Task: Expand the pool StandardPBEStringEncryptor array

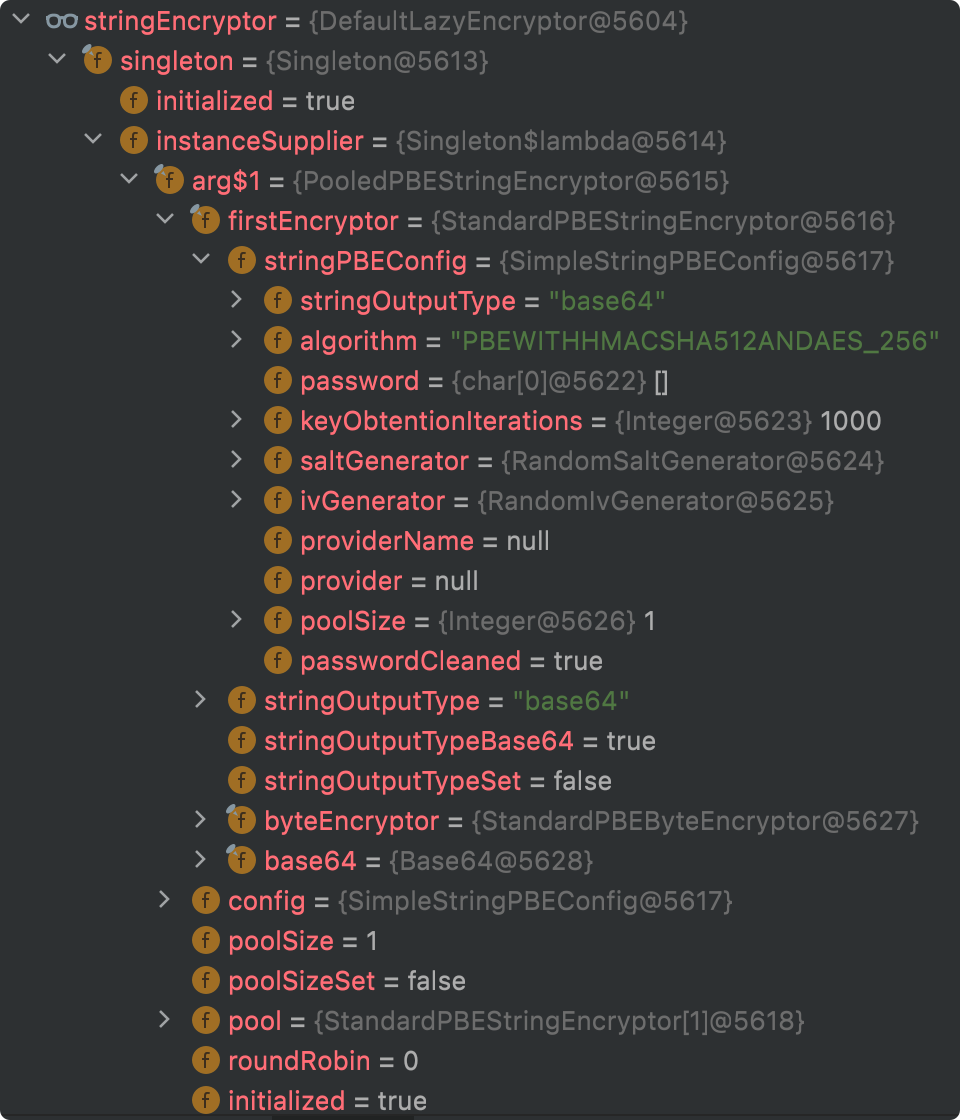Action: tap(164, 1020)
